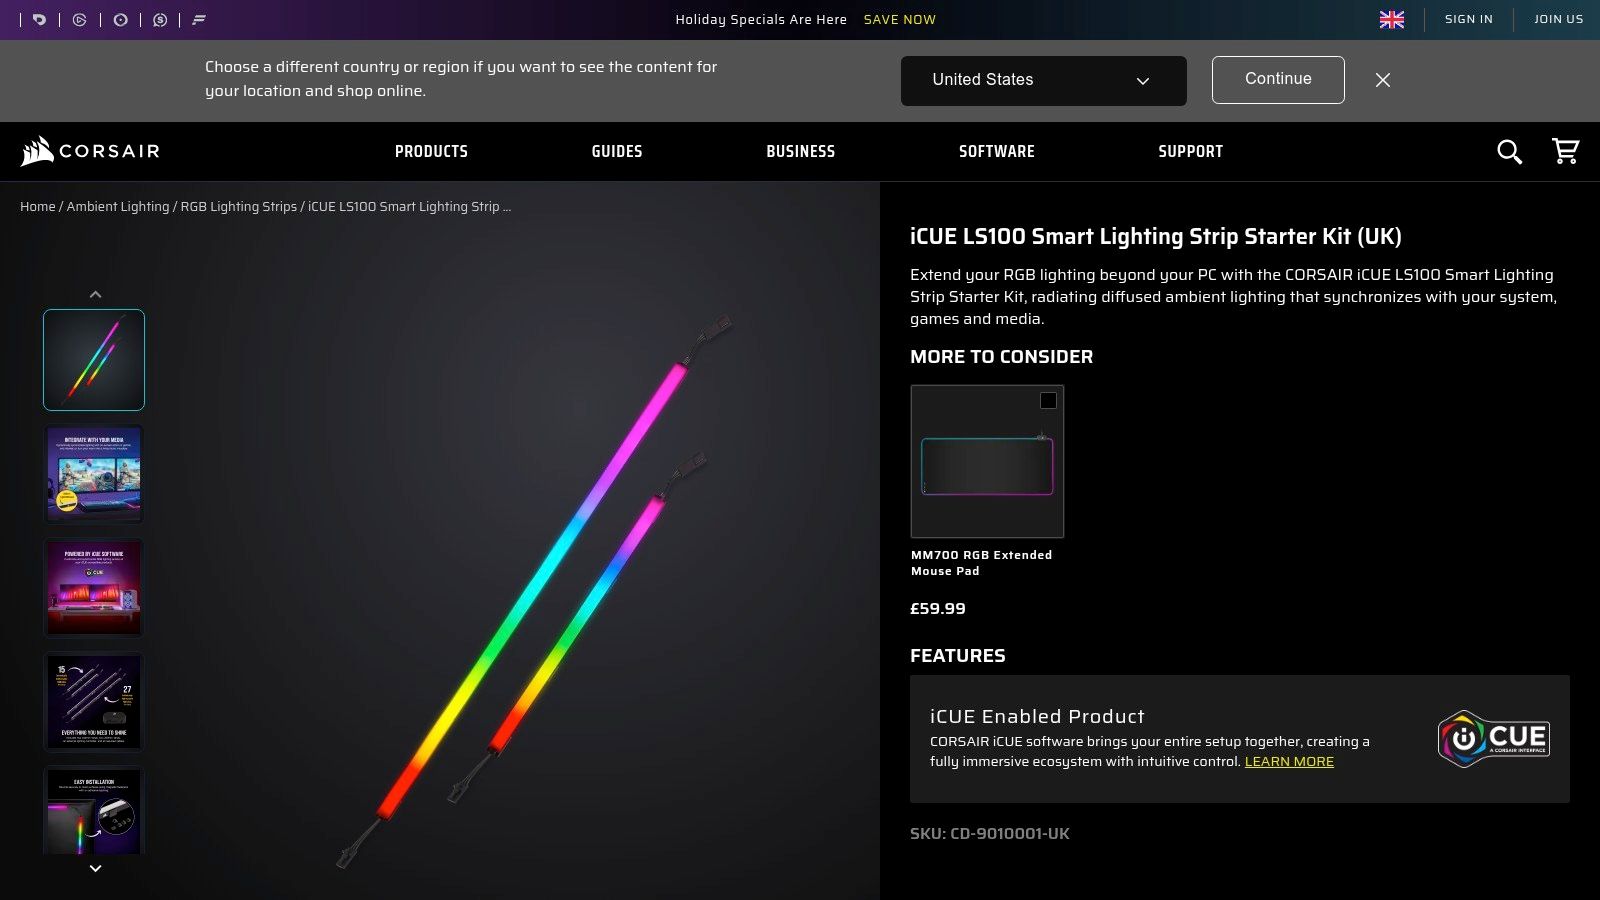The width and height of the screenshot is (1600, 900).
Task: Click the UK flag region indicator
Action: coord(1391,19)
